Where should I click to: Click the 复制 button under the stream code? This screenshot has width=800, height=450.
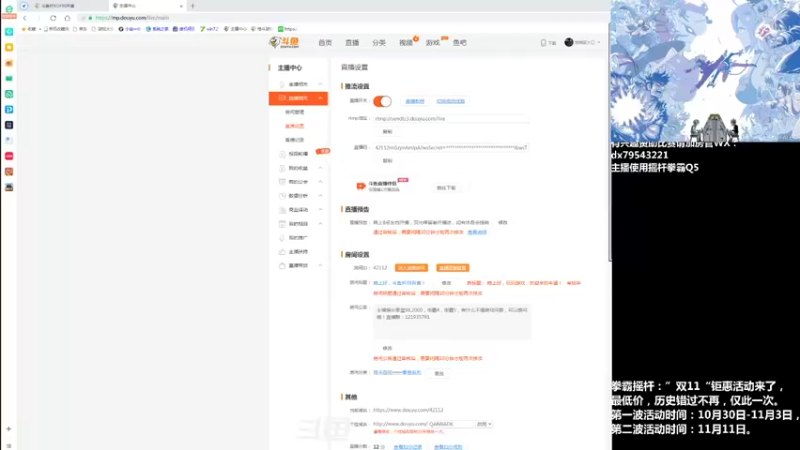[388, 161]
